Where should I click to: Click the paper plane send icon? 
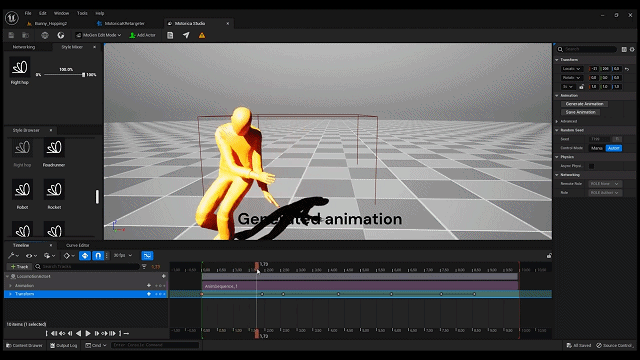(186, 35)
